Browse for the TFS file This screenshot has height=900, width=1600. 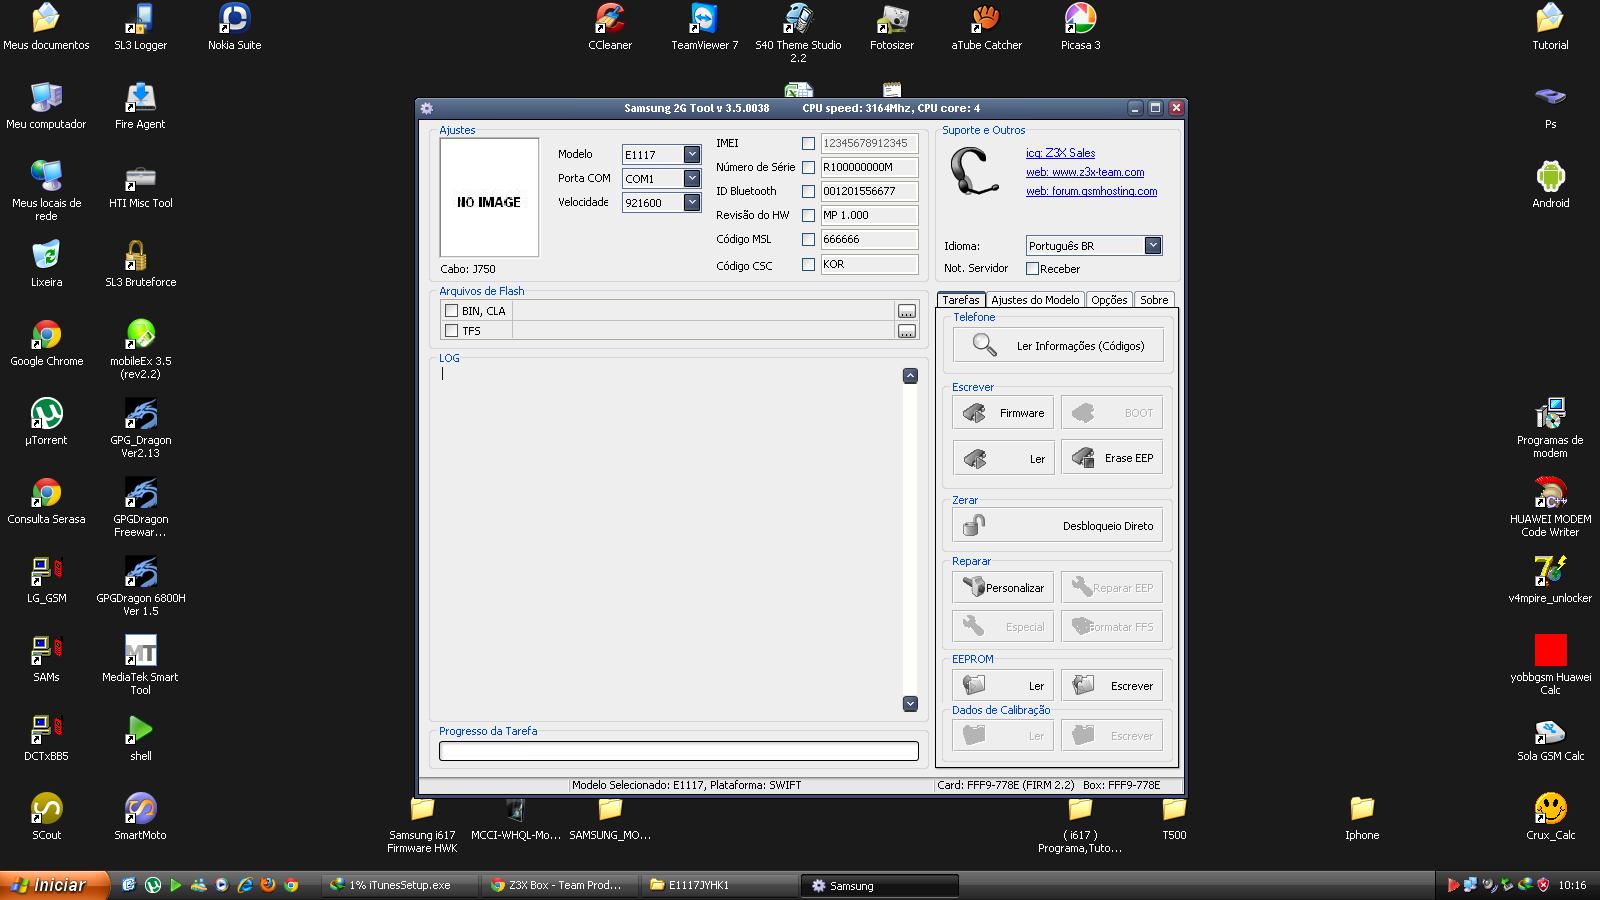906,331
